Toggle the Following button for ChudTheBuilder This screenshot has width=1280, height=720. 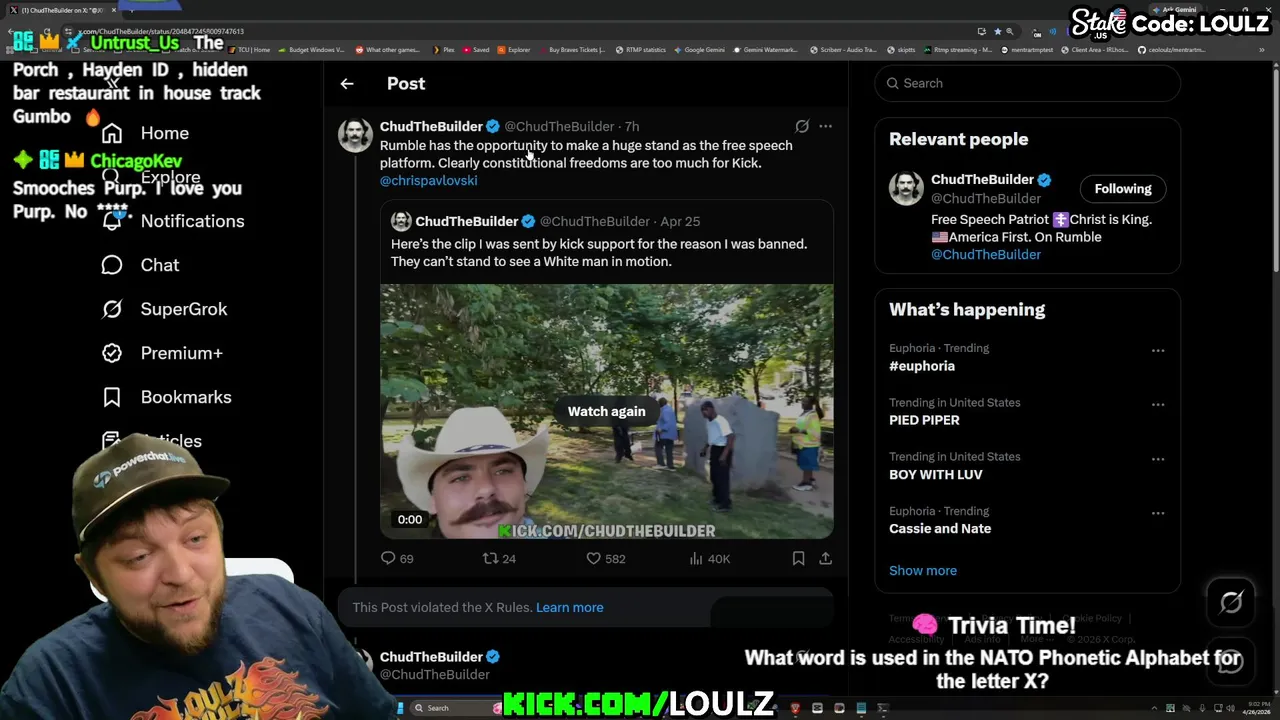pos(1122,188)
